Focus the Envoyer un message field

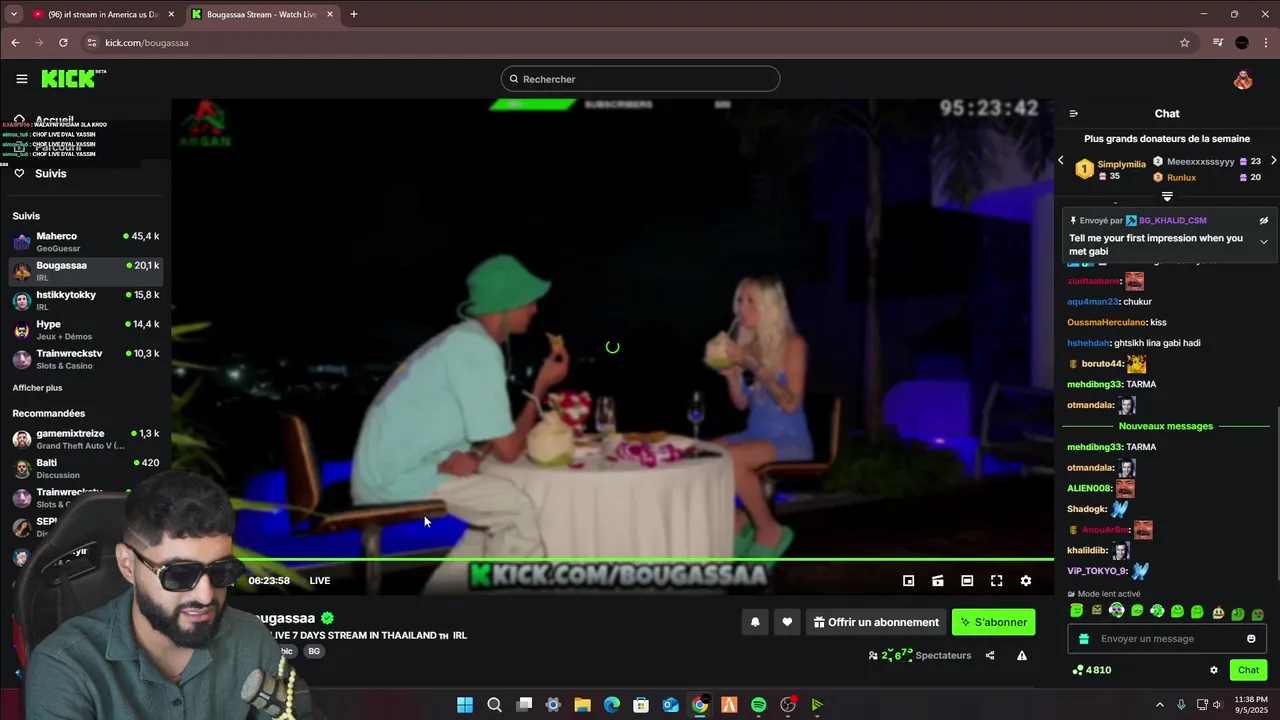1166,639
